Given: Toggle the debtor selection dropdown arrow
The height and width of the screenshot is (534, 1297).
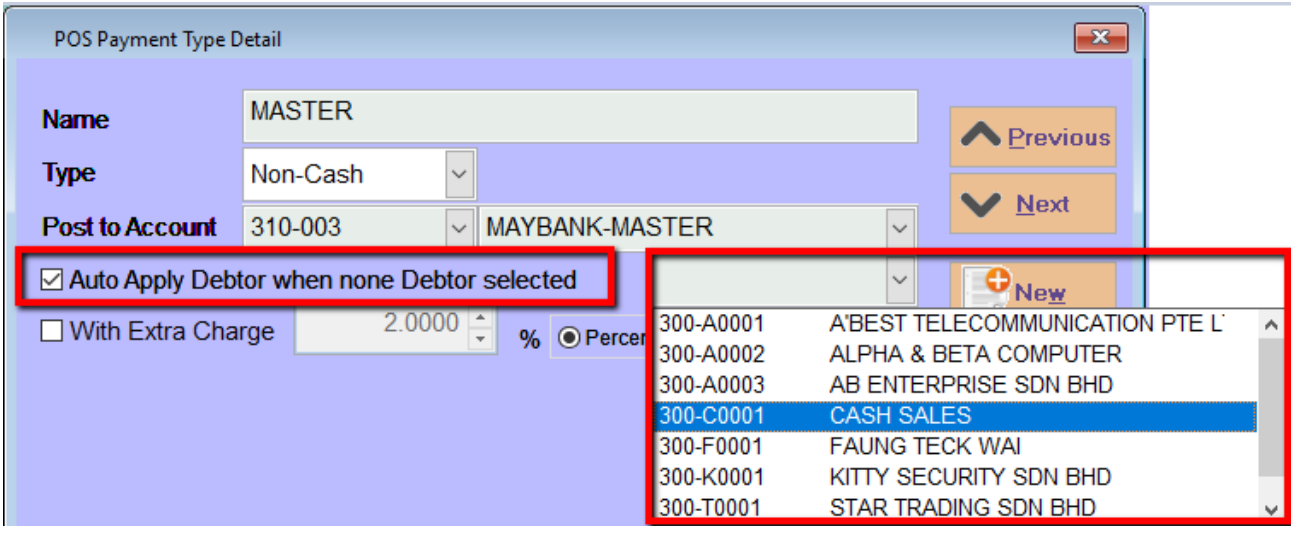Looking at the screenshot, I should [x=898, y=281].
